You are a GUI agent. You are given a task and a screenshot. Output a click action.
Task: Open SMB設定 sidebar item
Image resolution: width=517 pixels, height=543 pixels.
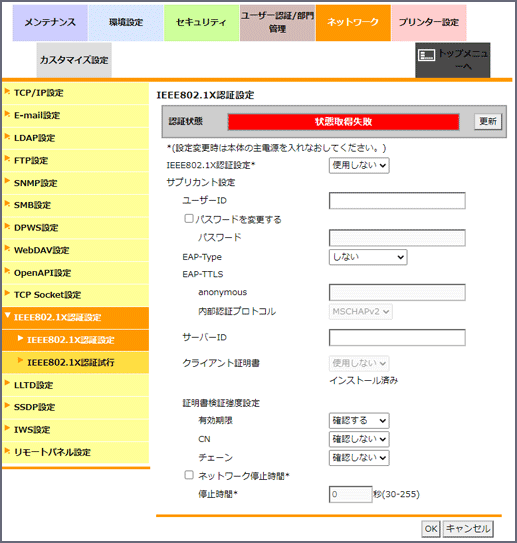coord(75,205)
